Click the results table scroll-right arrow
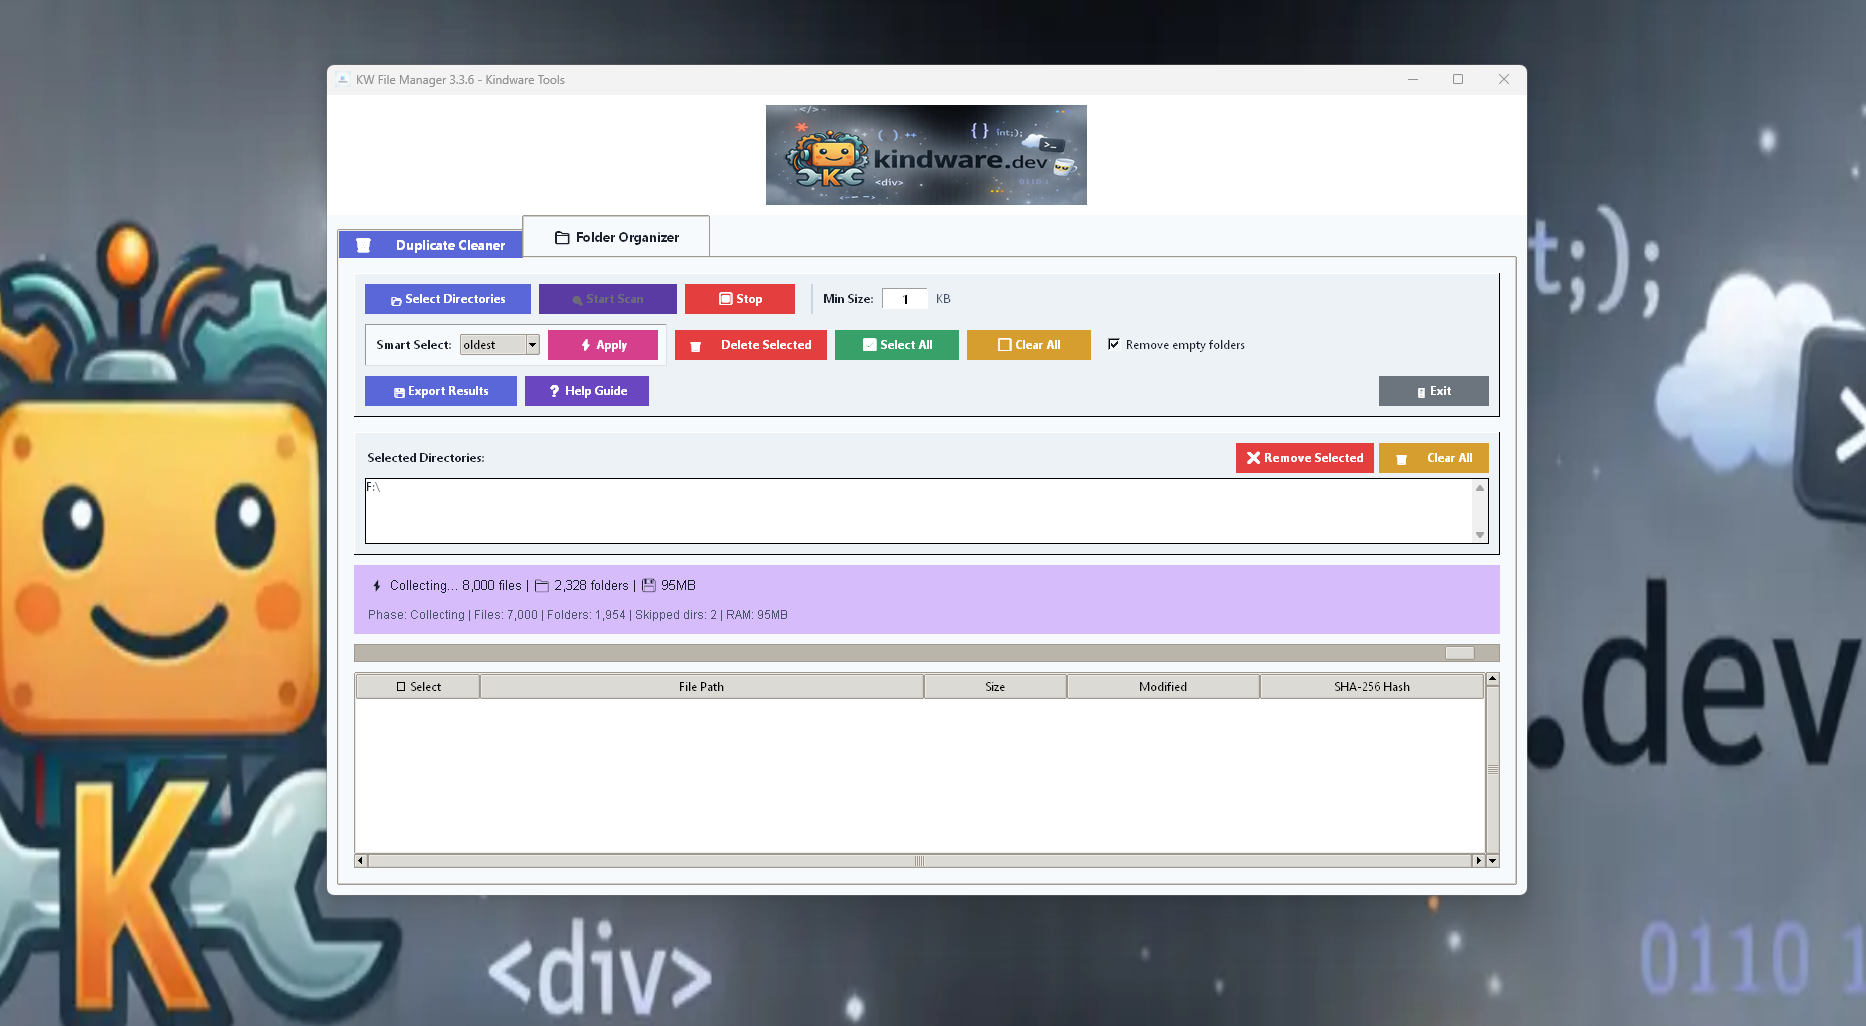The width and height of the screenshot is (1866, 1026). (x=1478, y=861)
